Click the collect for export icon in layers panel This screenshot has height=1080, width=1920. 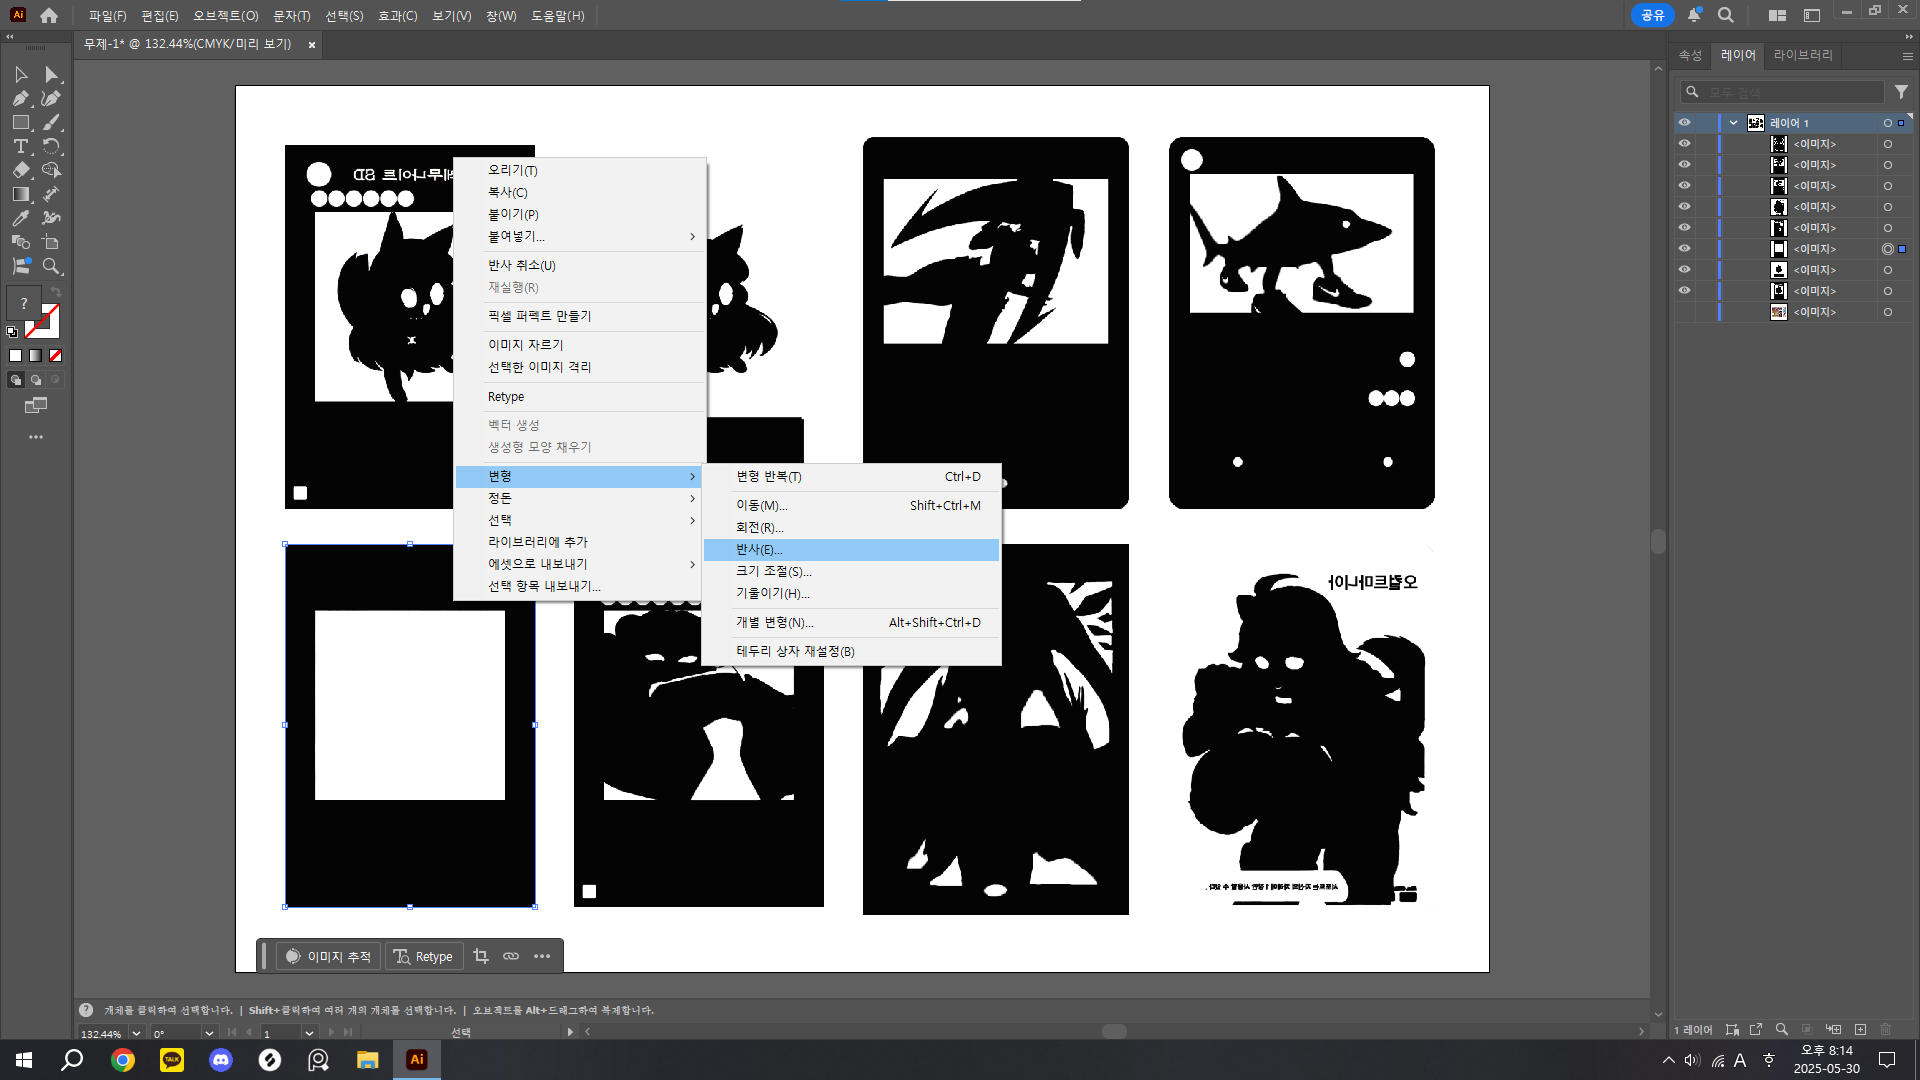[x=1756, y=1030]
